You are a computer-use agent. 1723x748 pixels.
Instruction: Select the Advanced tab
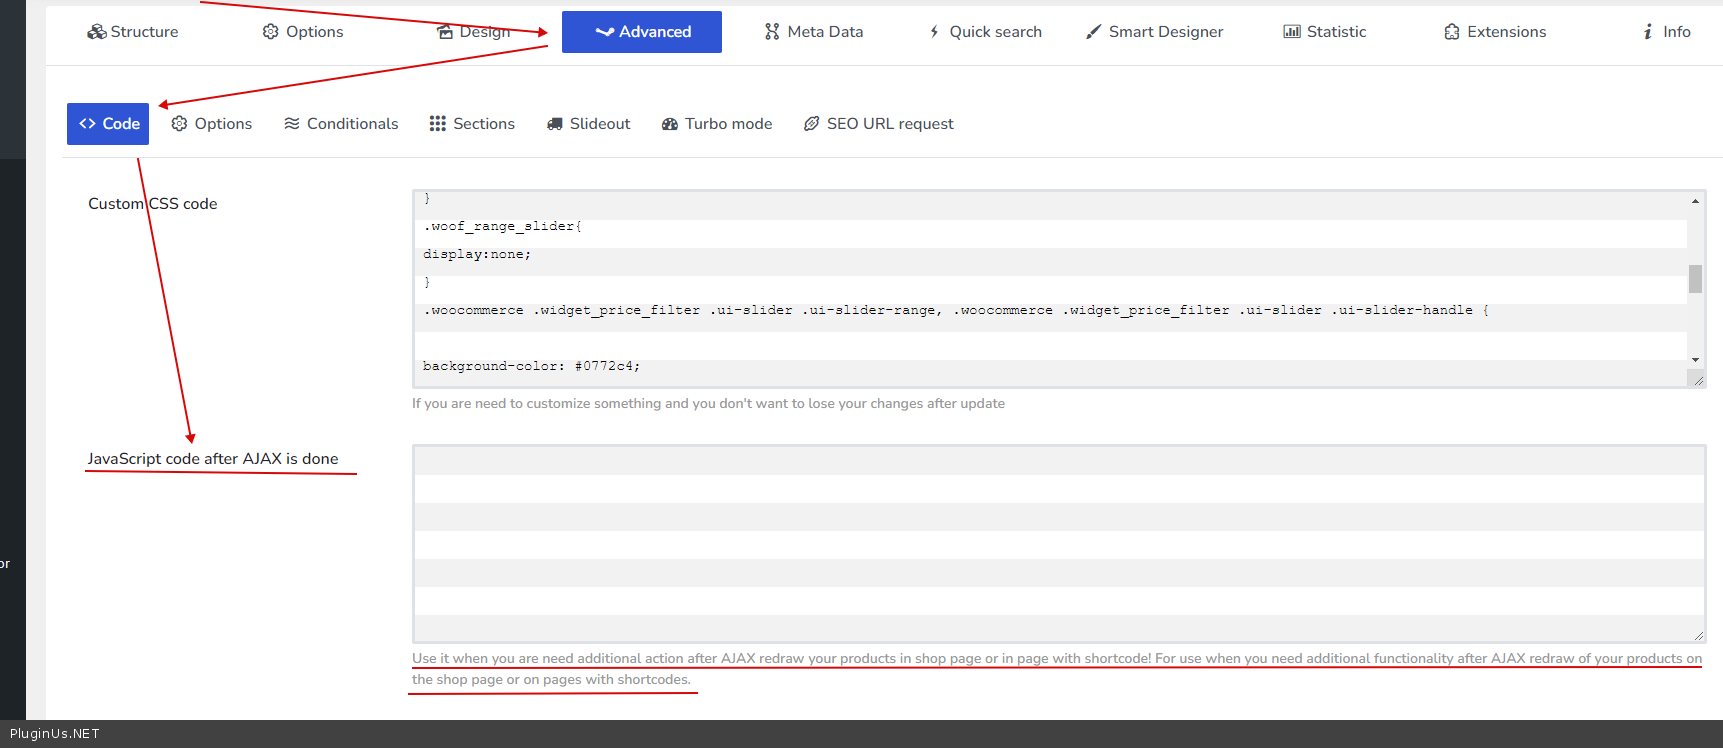(x=642, y=32)
